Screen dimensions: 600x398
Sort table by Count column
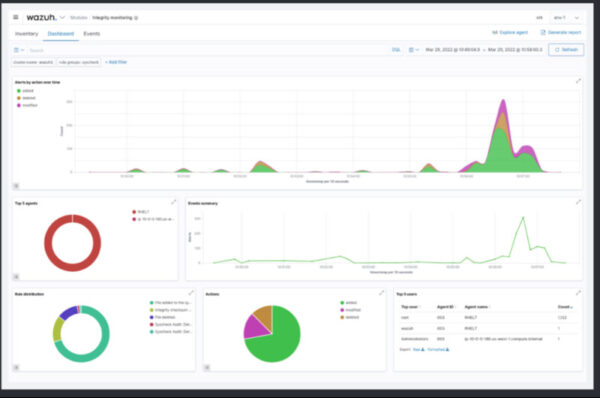[565, 307]
